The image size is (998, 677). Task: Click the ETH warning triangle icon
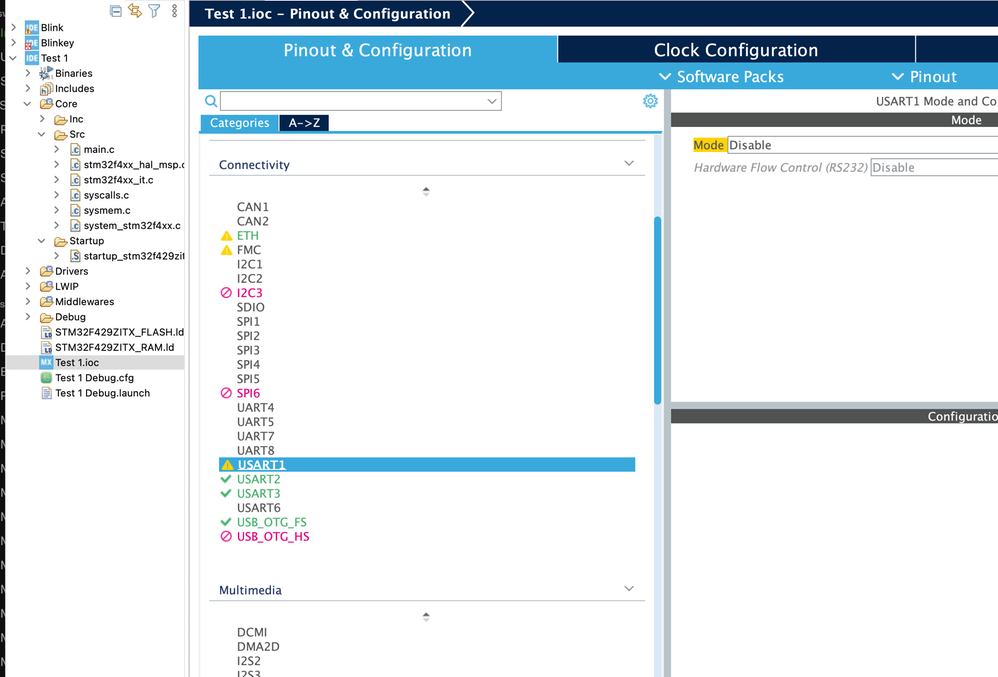(x=226, y=236)
